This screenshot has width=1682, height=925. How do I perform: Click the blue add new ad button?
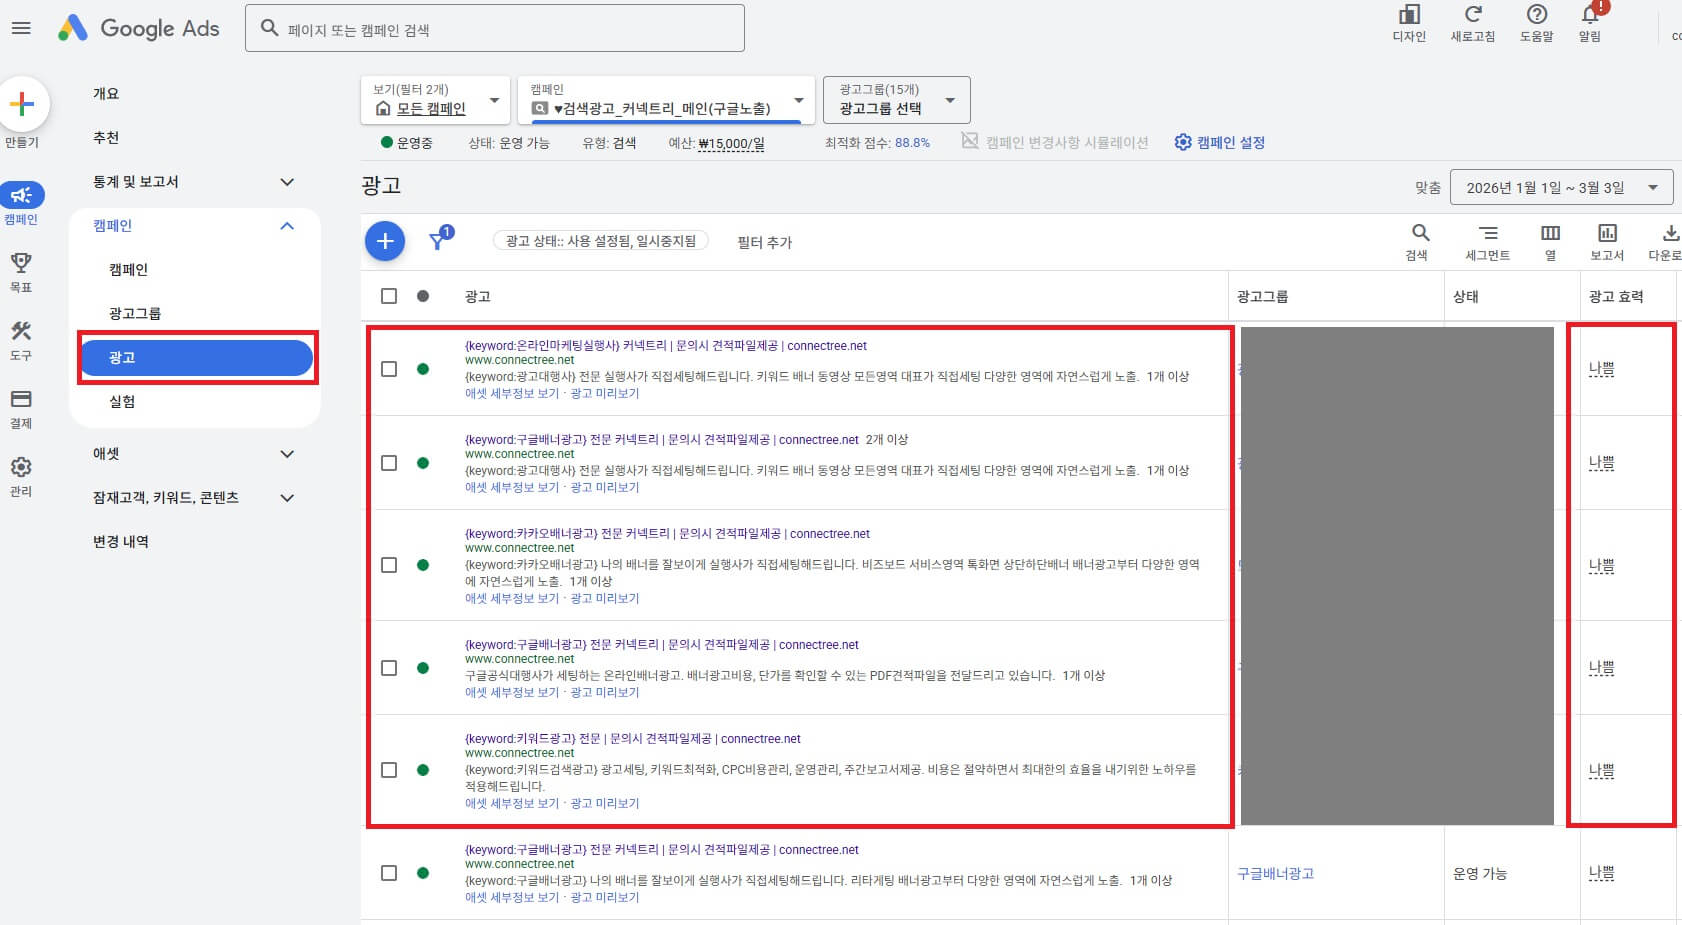[385, 241]
